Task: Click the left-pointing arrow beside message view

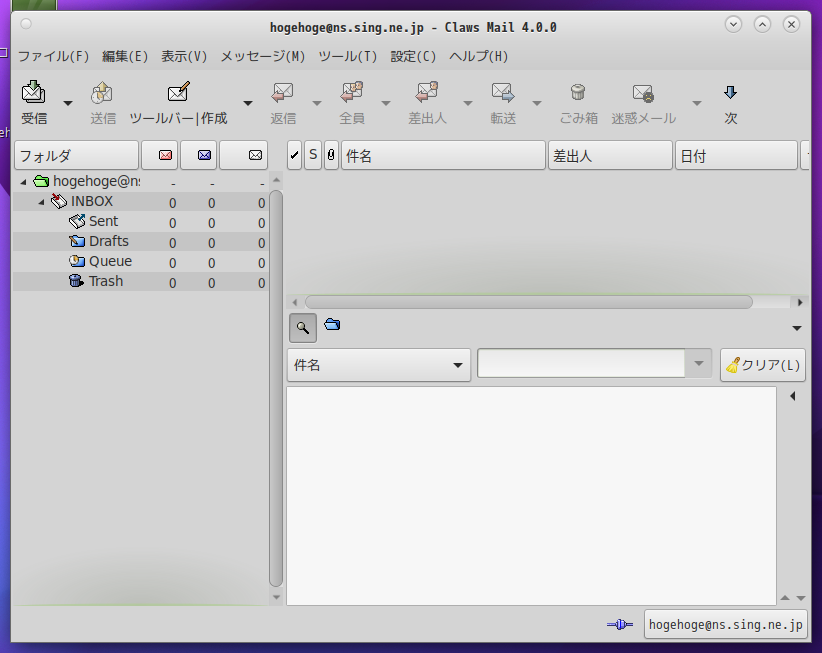Action: point(793,396)
